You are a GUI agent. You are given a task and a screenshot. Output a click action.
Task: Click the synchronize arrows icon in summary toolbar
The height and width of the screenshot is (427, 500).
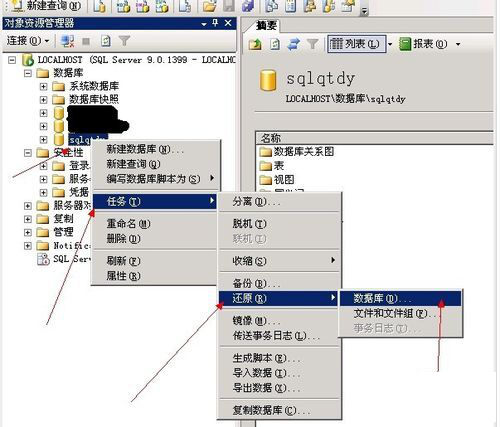tap(293, 44)
